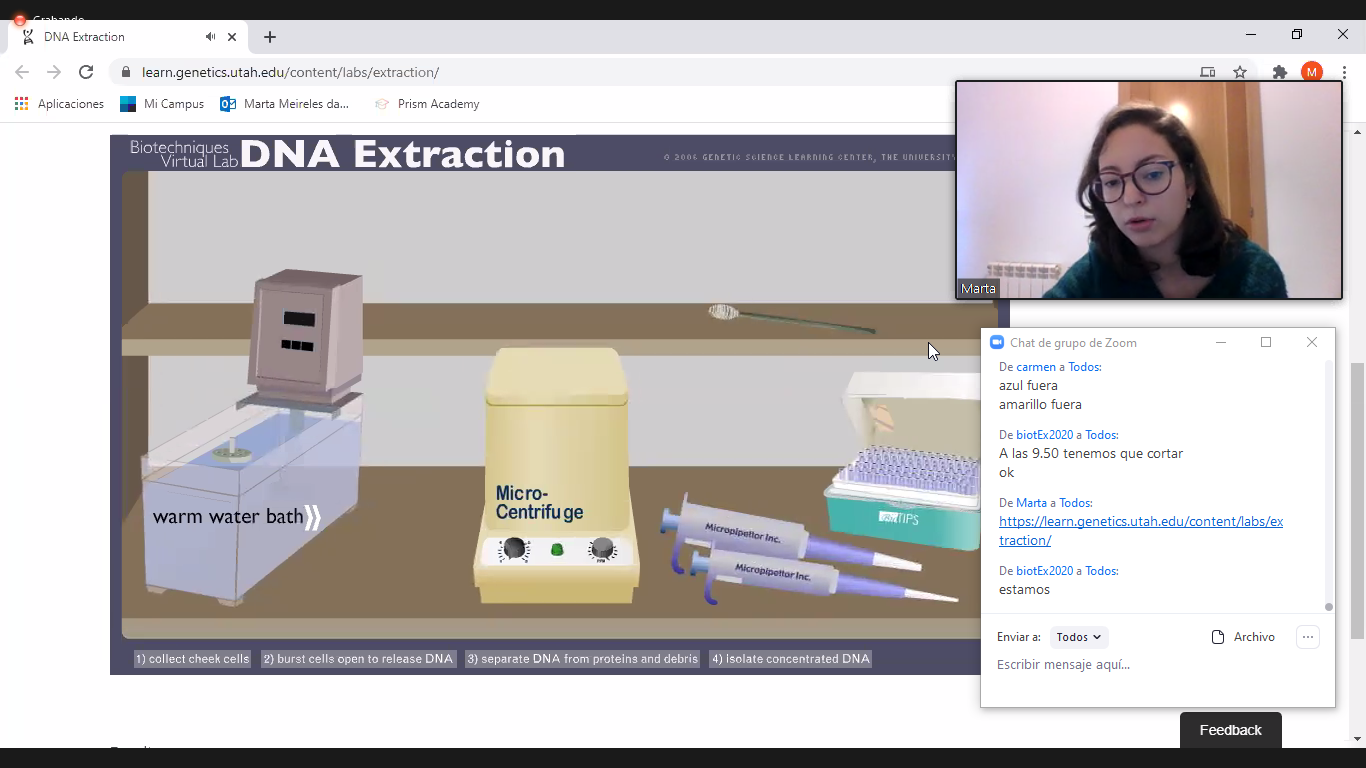
Task: Click the Archivo file attach button
Action: tap(1243, 637)
